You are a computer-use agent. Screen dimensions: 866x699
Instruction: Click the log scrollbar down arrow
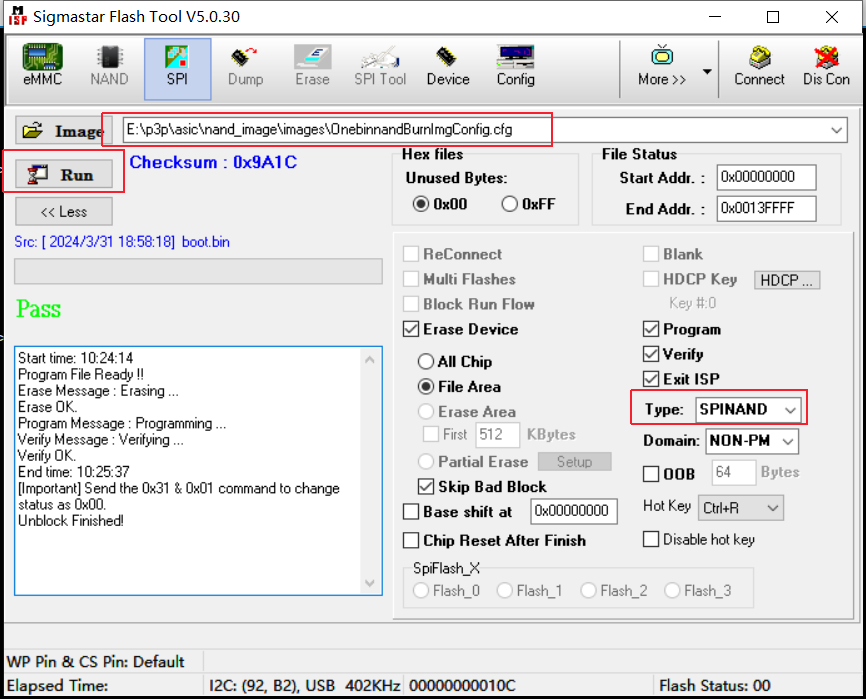pyautogui.click(x=370, y=583)
